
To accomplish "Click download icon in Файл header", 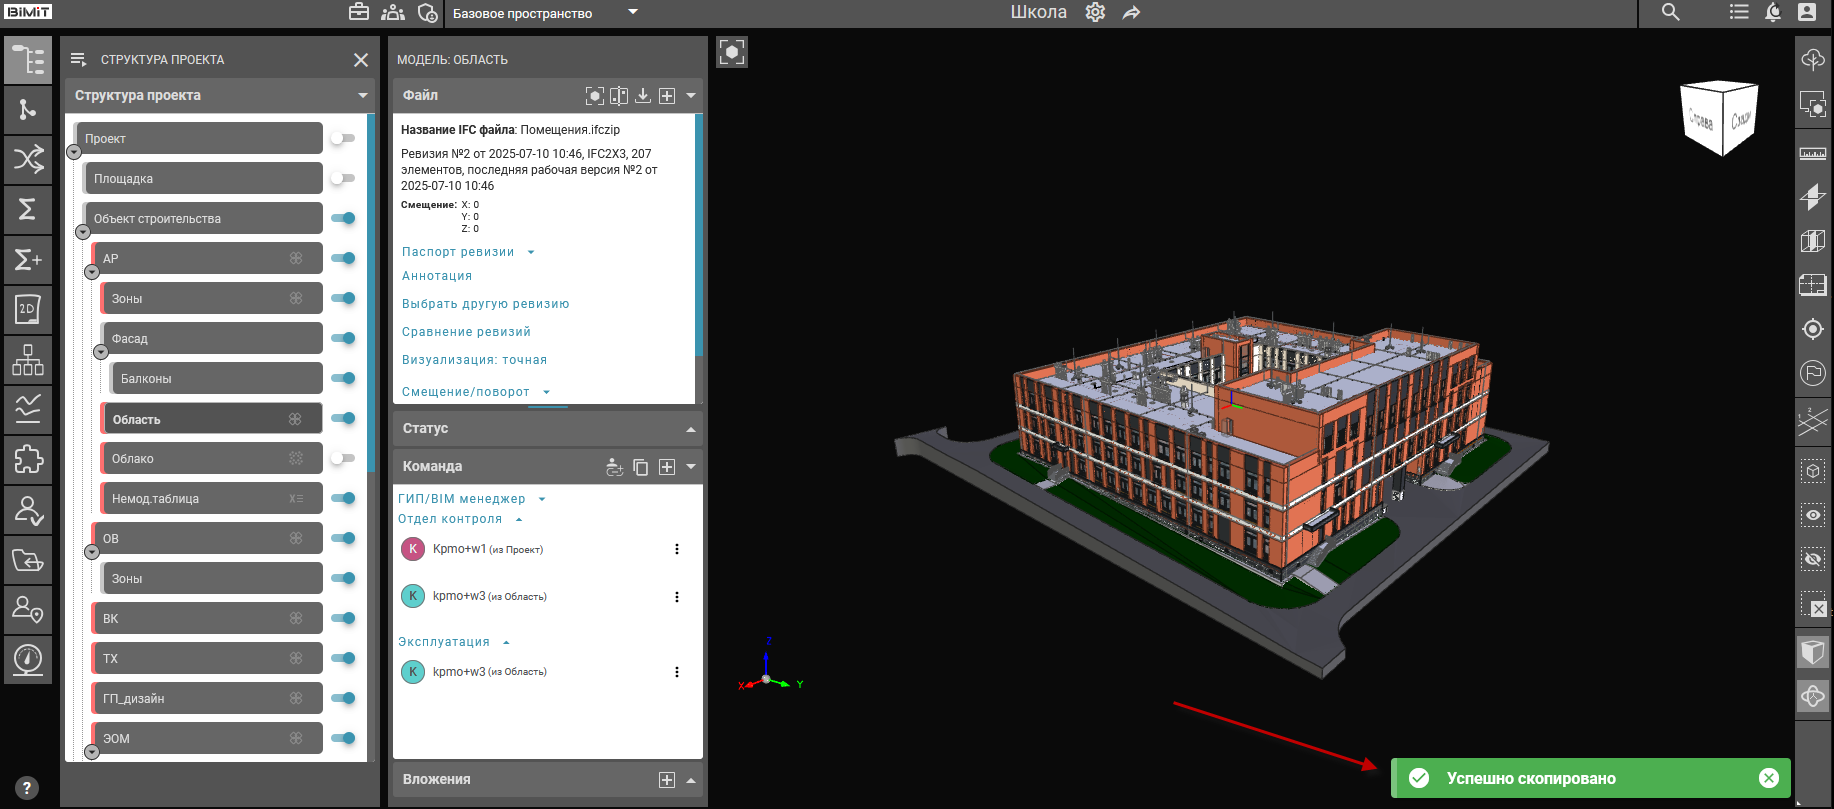I will 643,96.
